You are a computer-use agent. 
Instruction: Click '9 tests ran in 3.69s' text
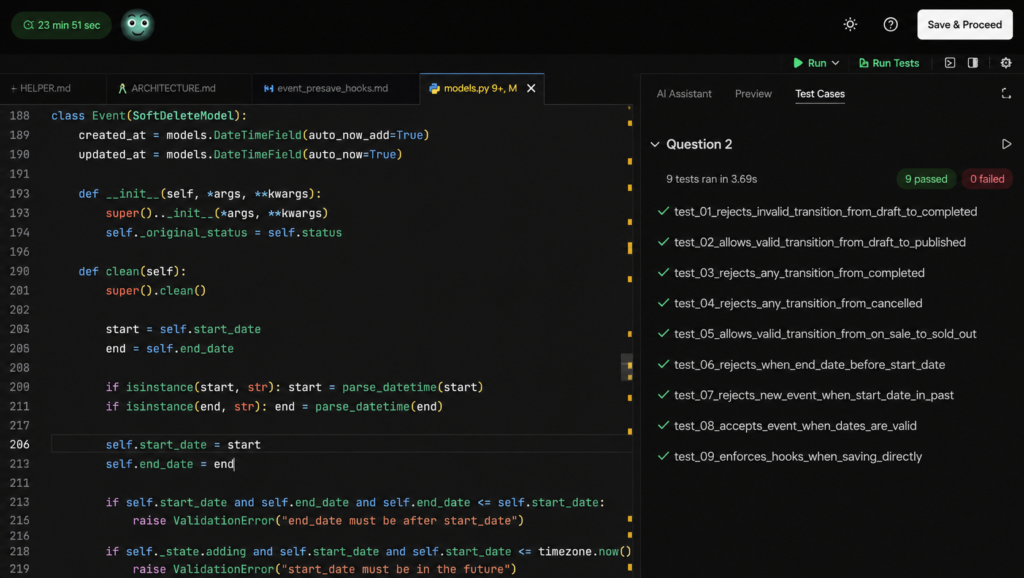tap(711, 179)
